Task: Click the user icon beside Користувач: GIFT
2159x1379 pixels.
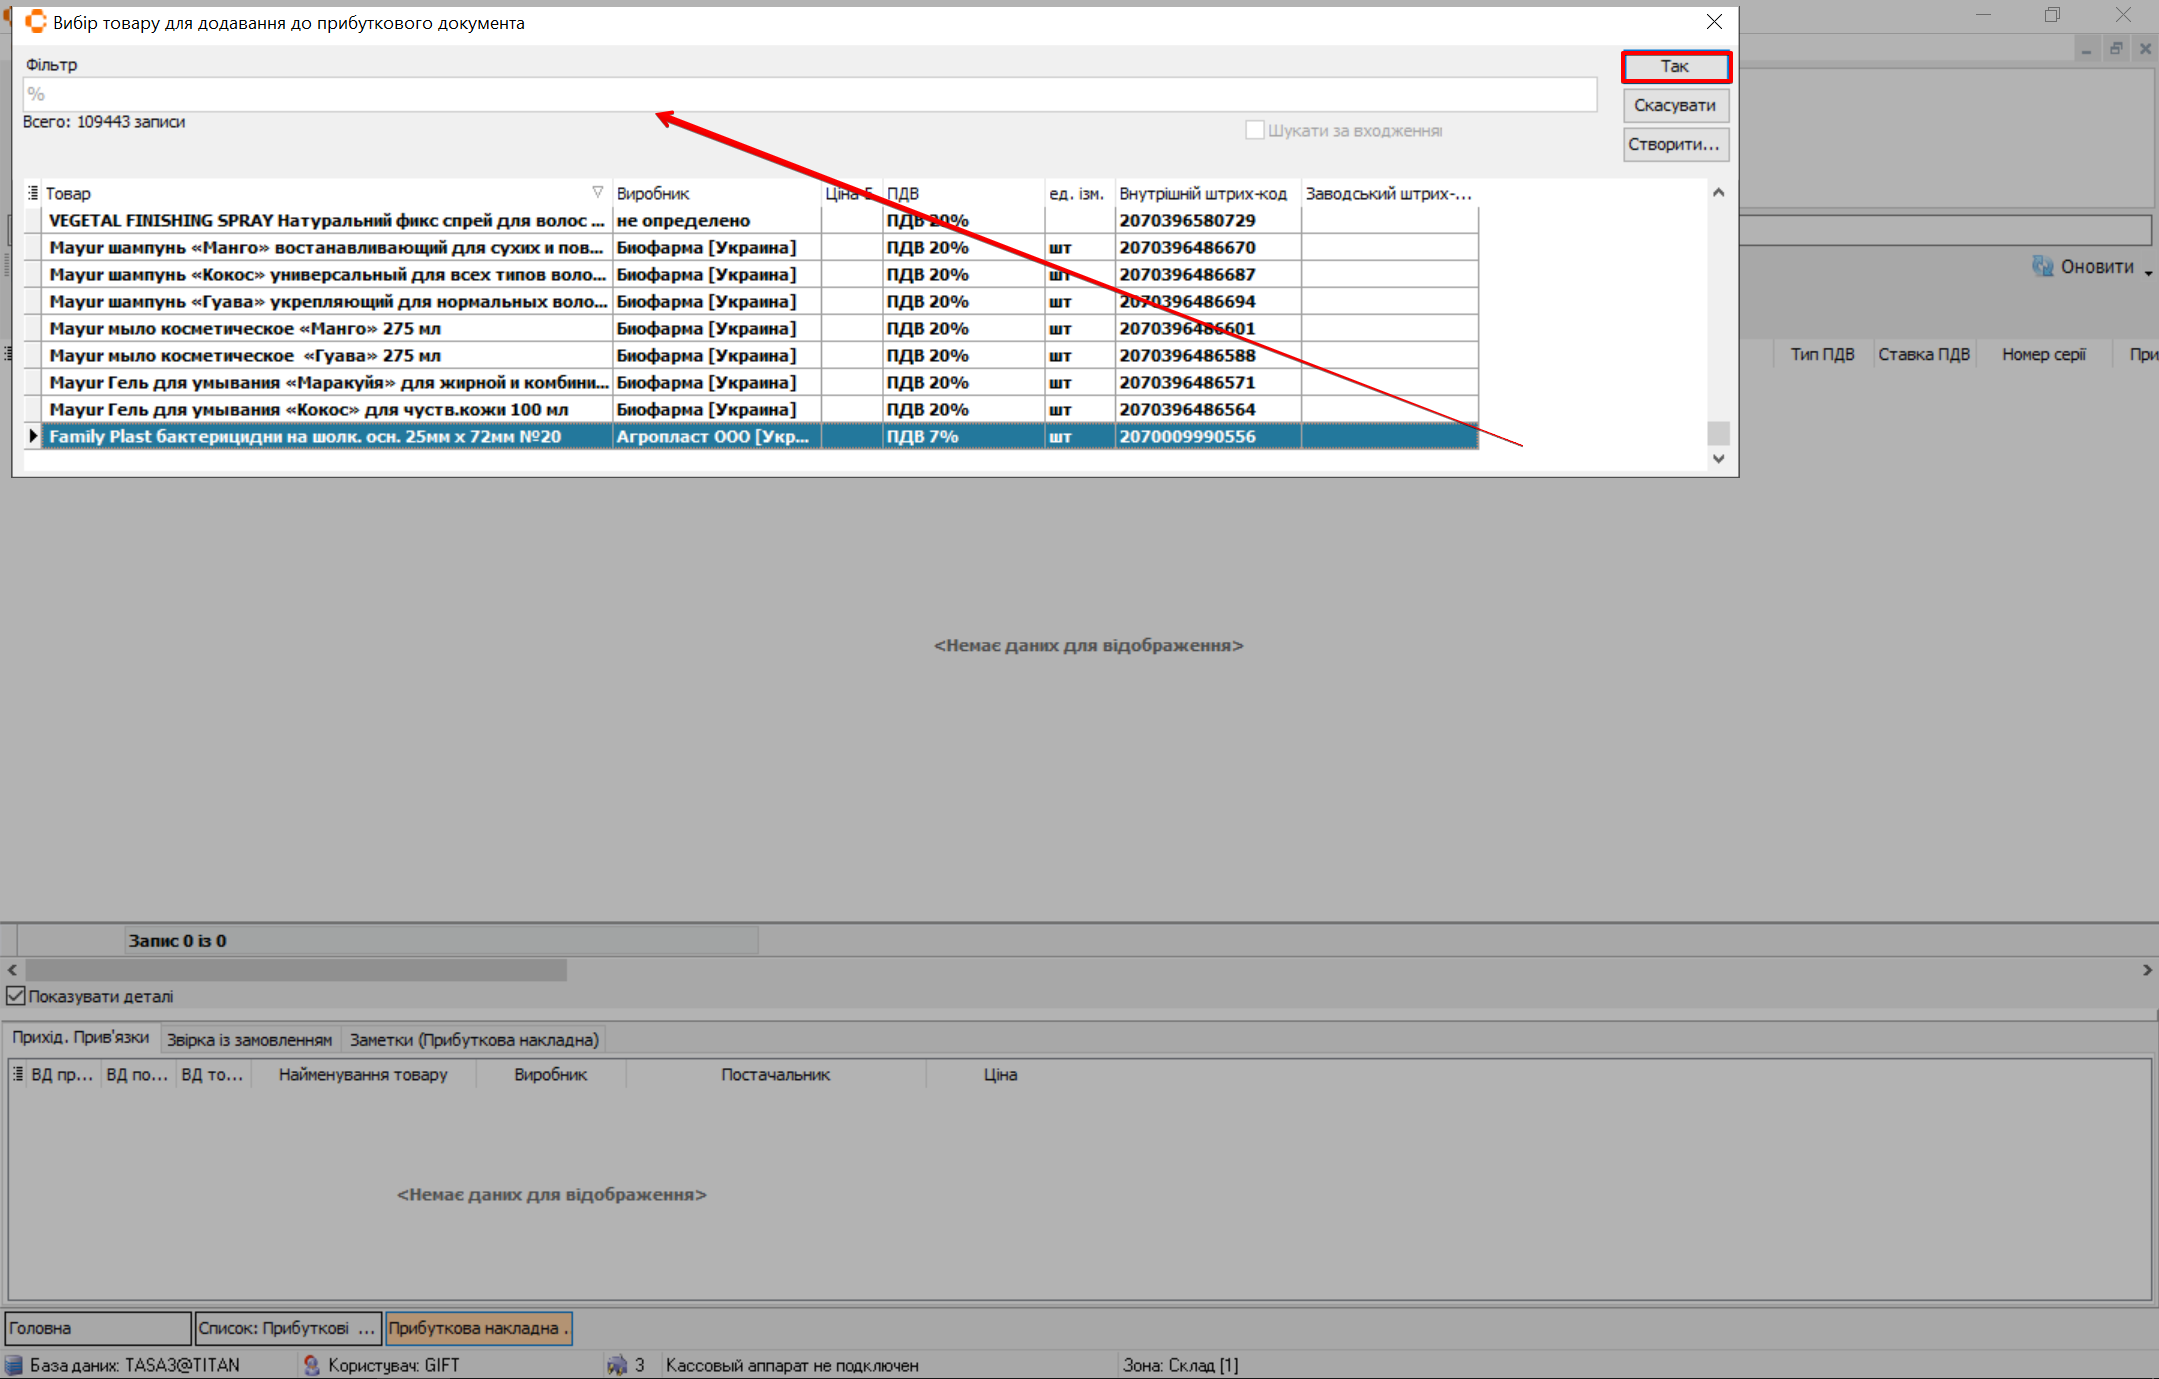Action: (311, 1365)
